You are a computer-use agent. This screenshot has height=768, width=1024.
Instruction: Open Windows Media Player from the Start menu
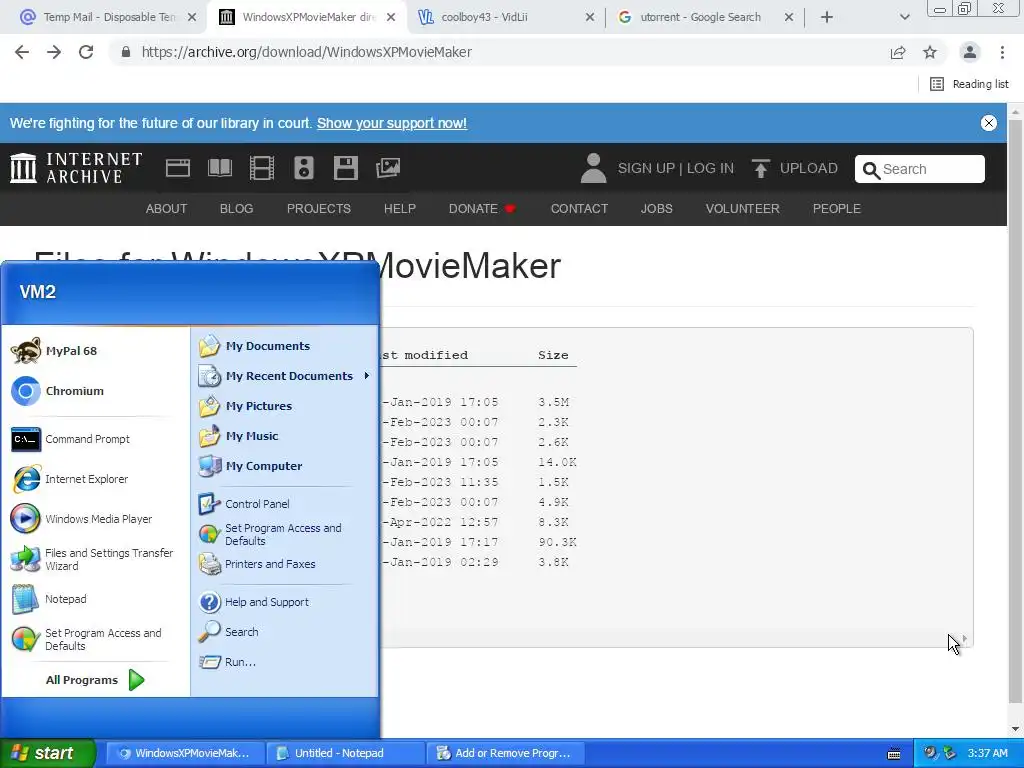click(x=82, y=519)
